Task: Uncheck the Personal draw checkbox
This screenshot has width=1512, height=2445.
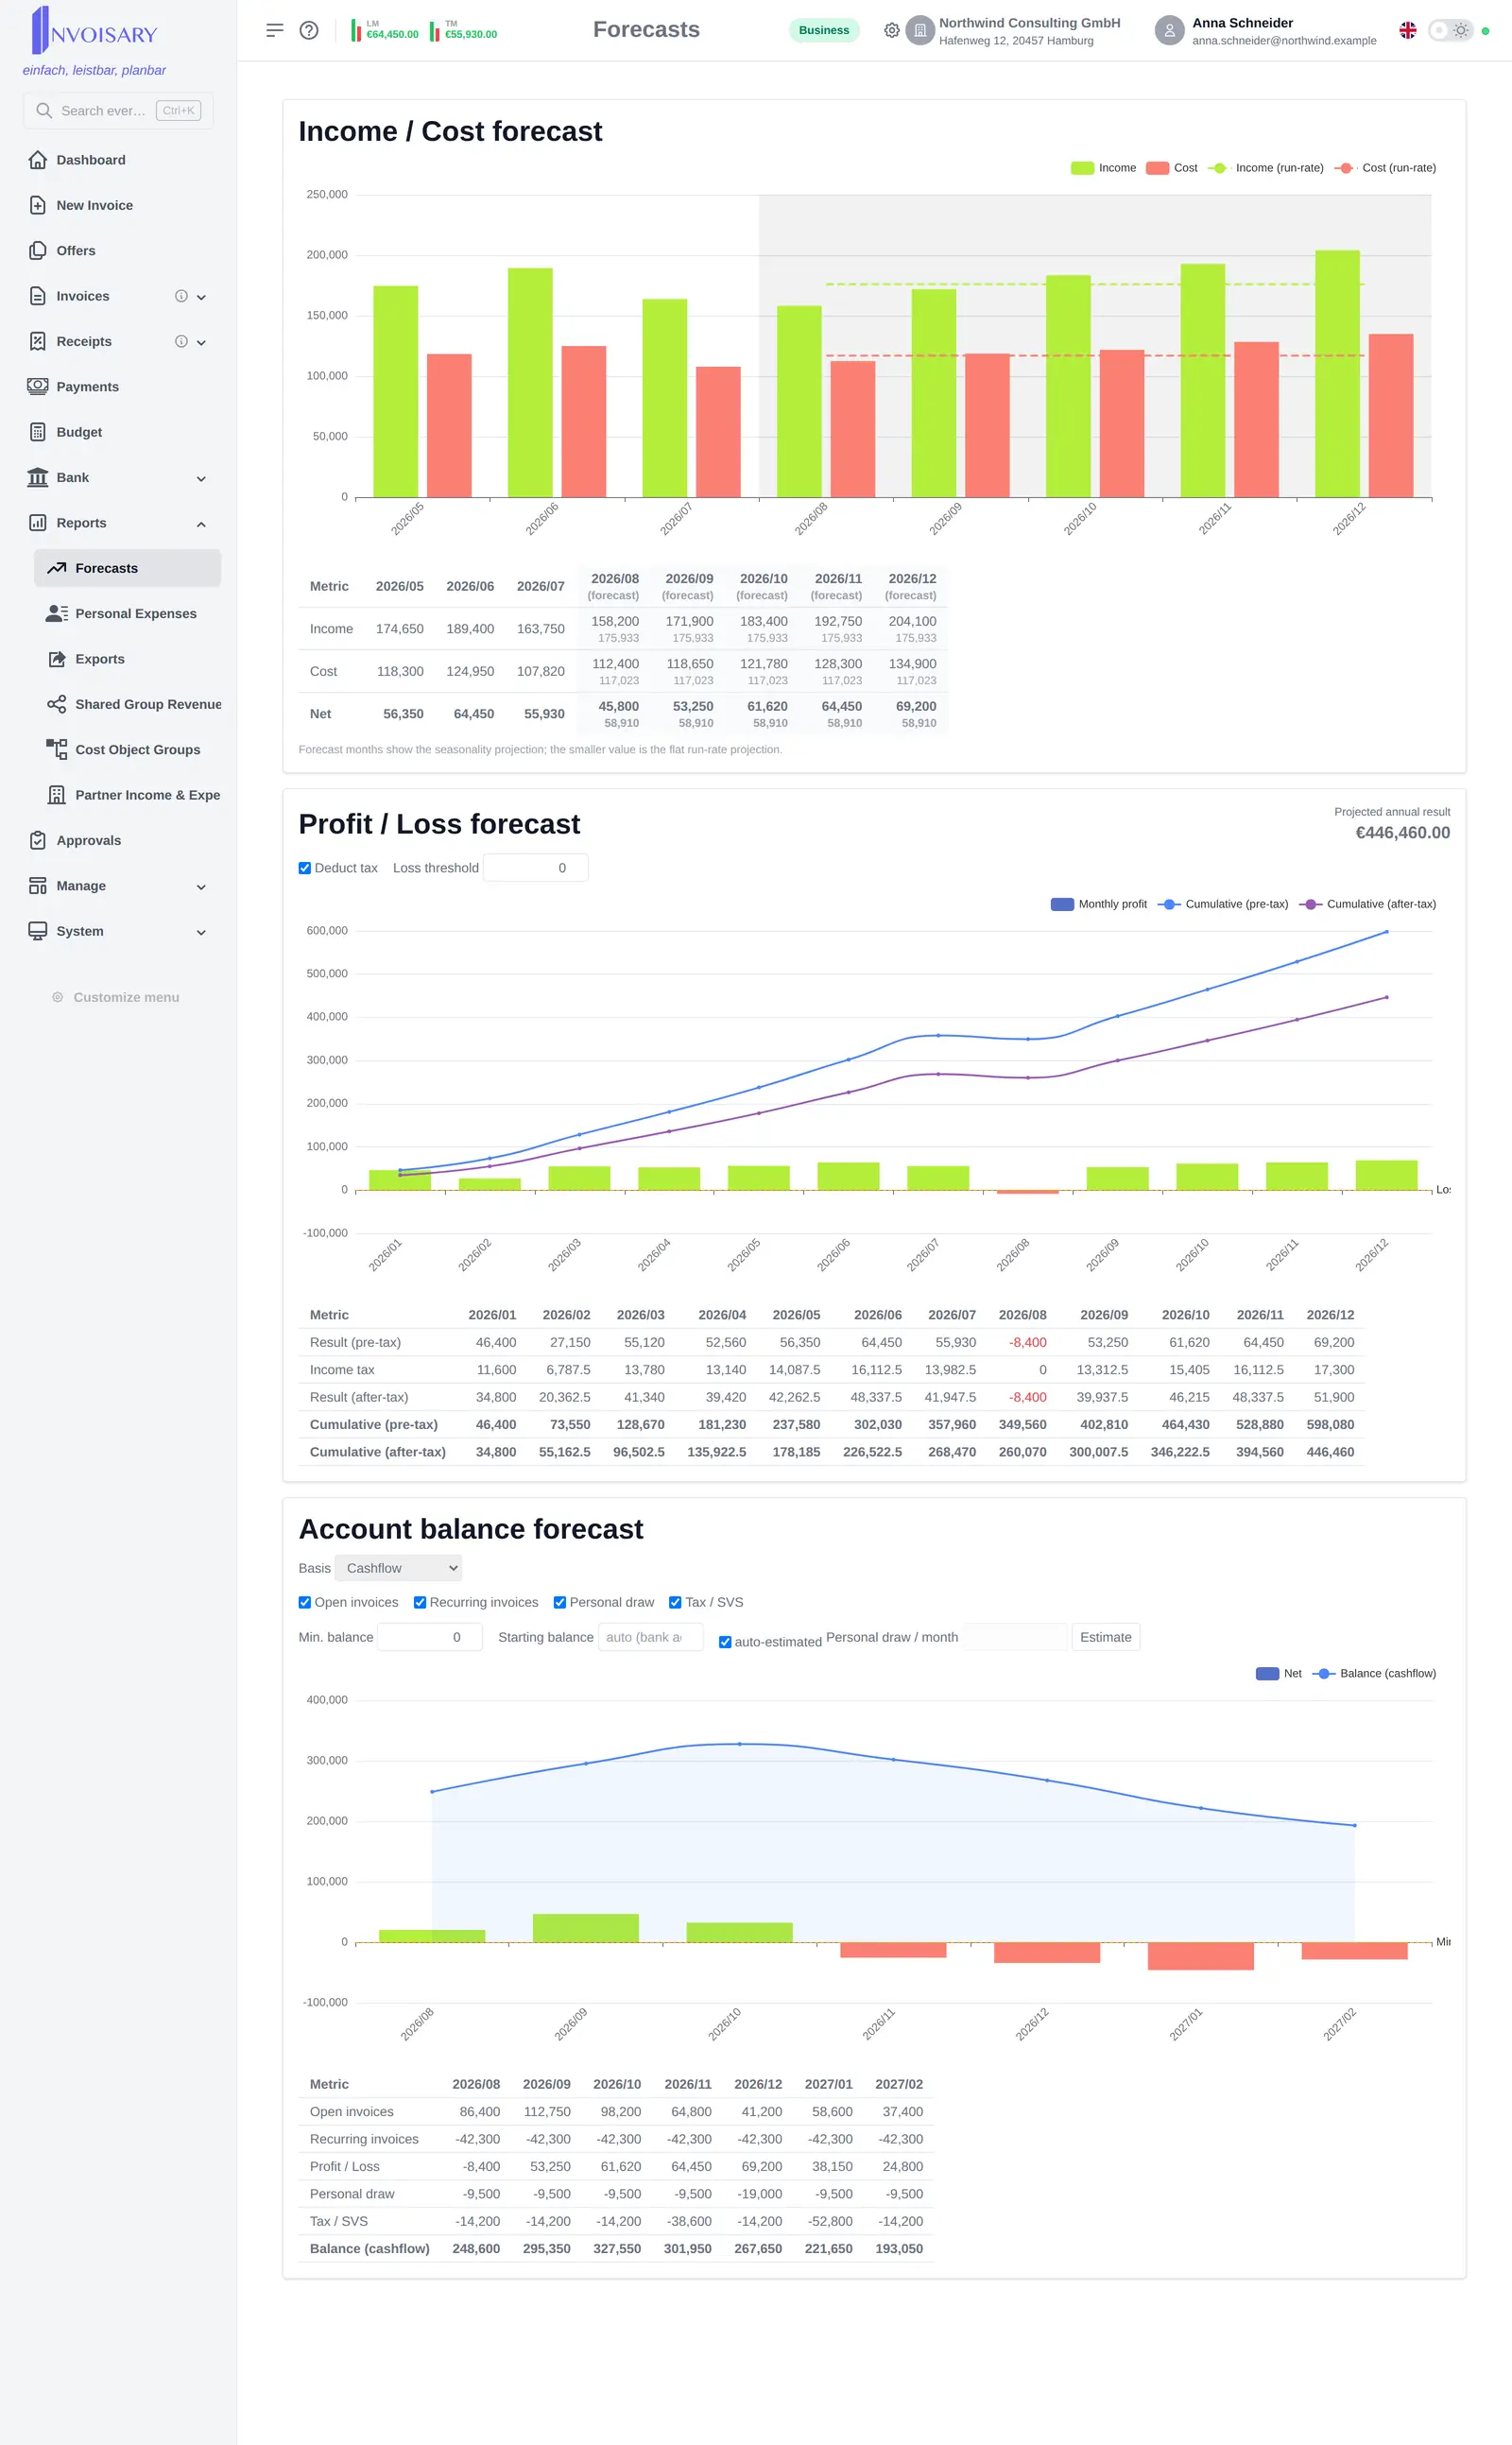Action: click(560, 1602)
